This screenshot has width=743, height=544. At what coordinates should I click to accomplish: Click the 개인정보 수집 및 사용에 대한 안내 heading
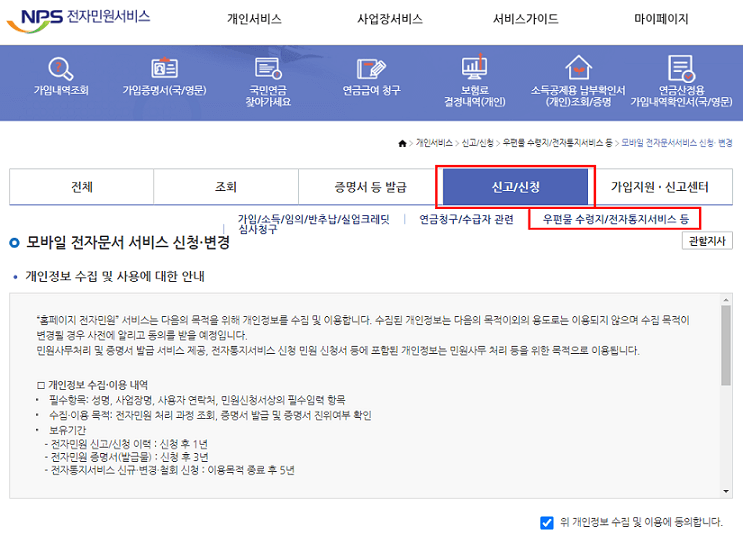pyautogui.click(x=115, y=276)
